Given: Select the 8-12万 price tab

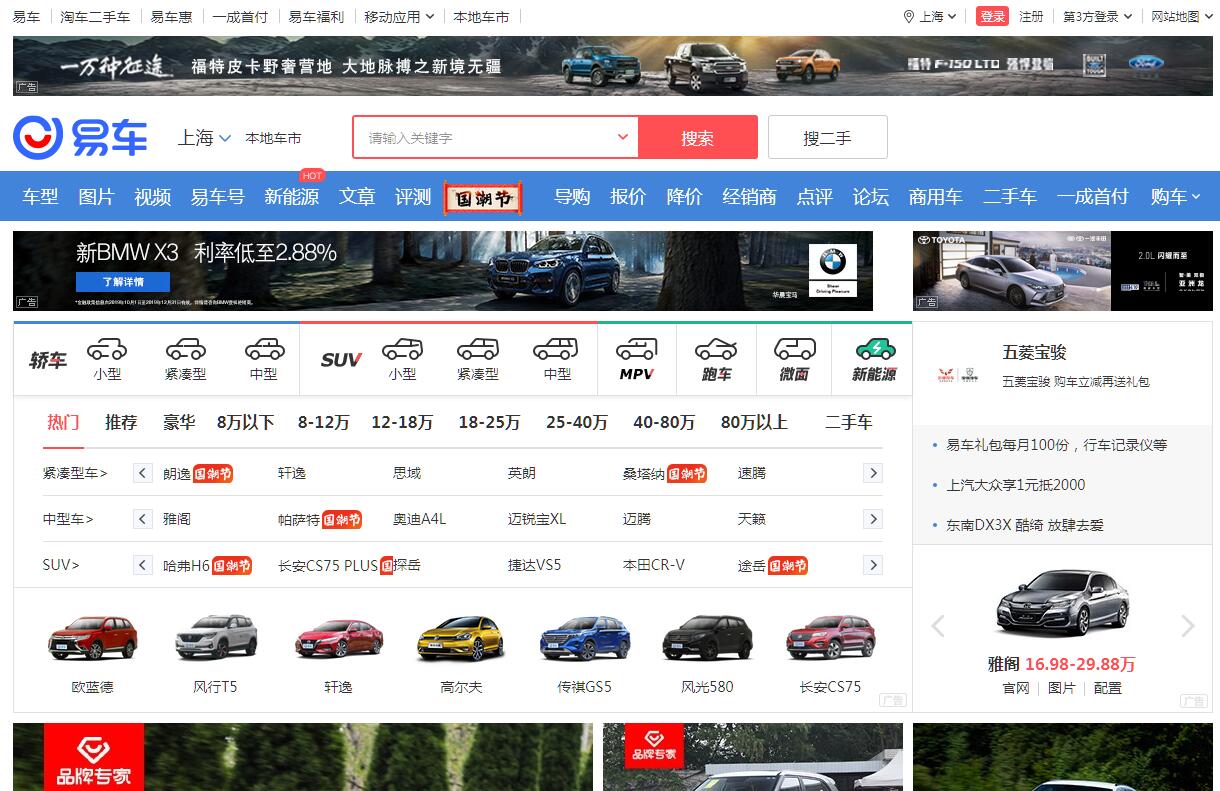Looking at the screenshot, I should pos(323,422).
